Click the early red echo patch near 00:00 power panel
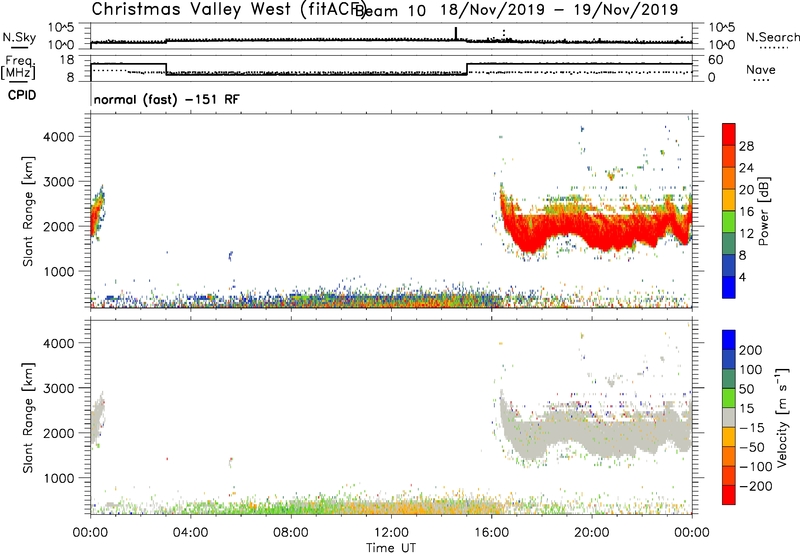 click(x=97, y=213)
